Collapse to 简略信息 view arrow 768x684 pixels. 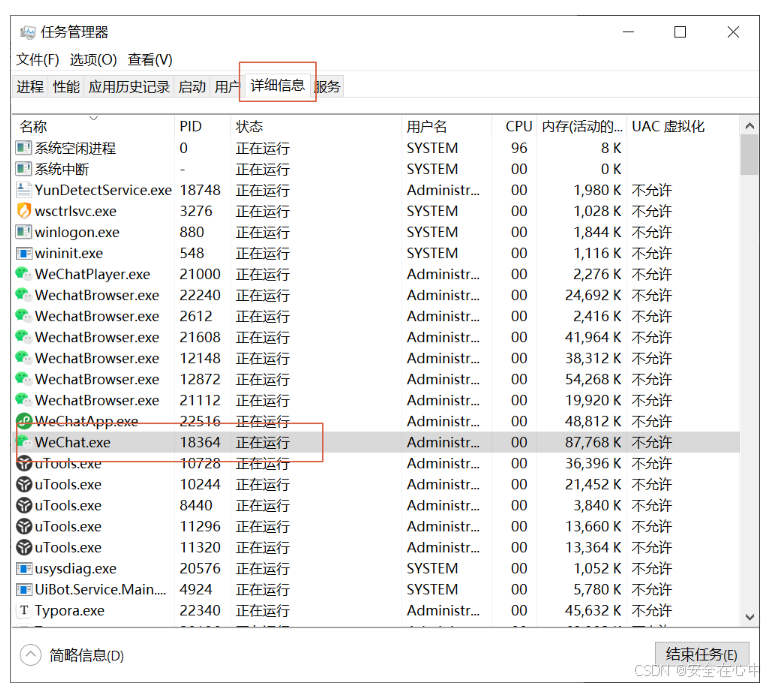[30, 655]
